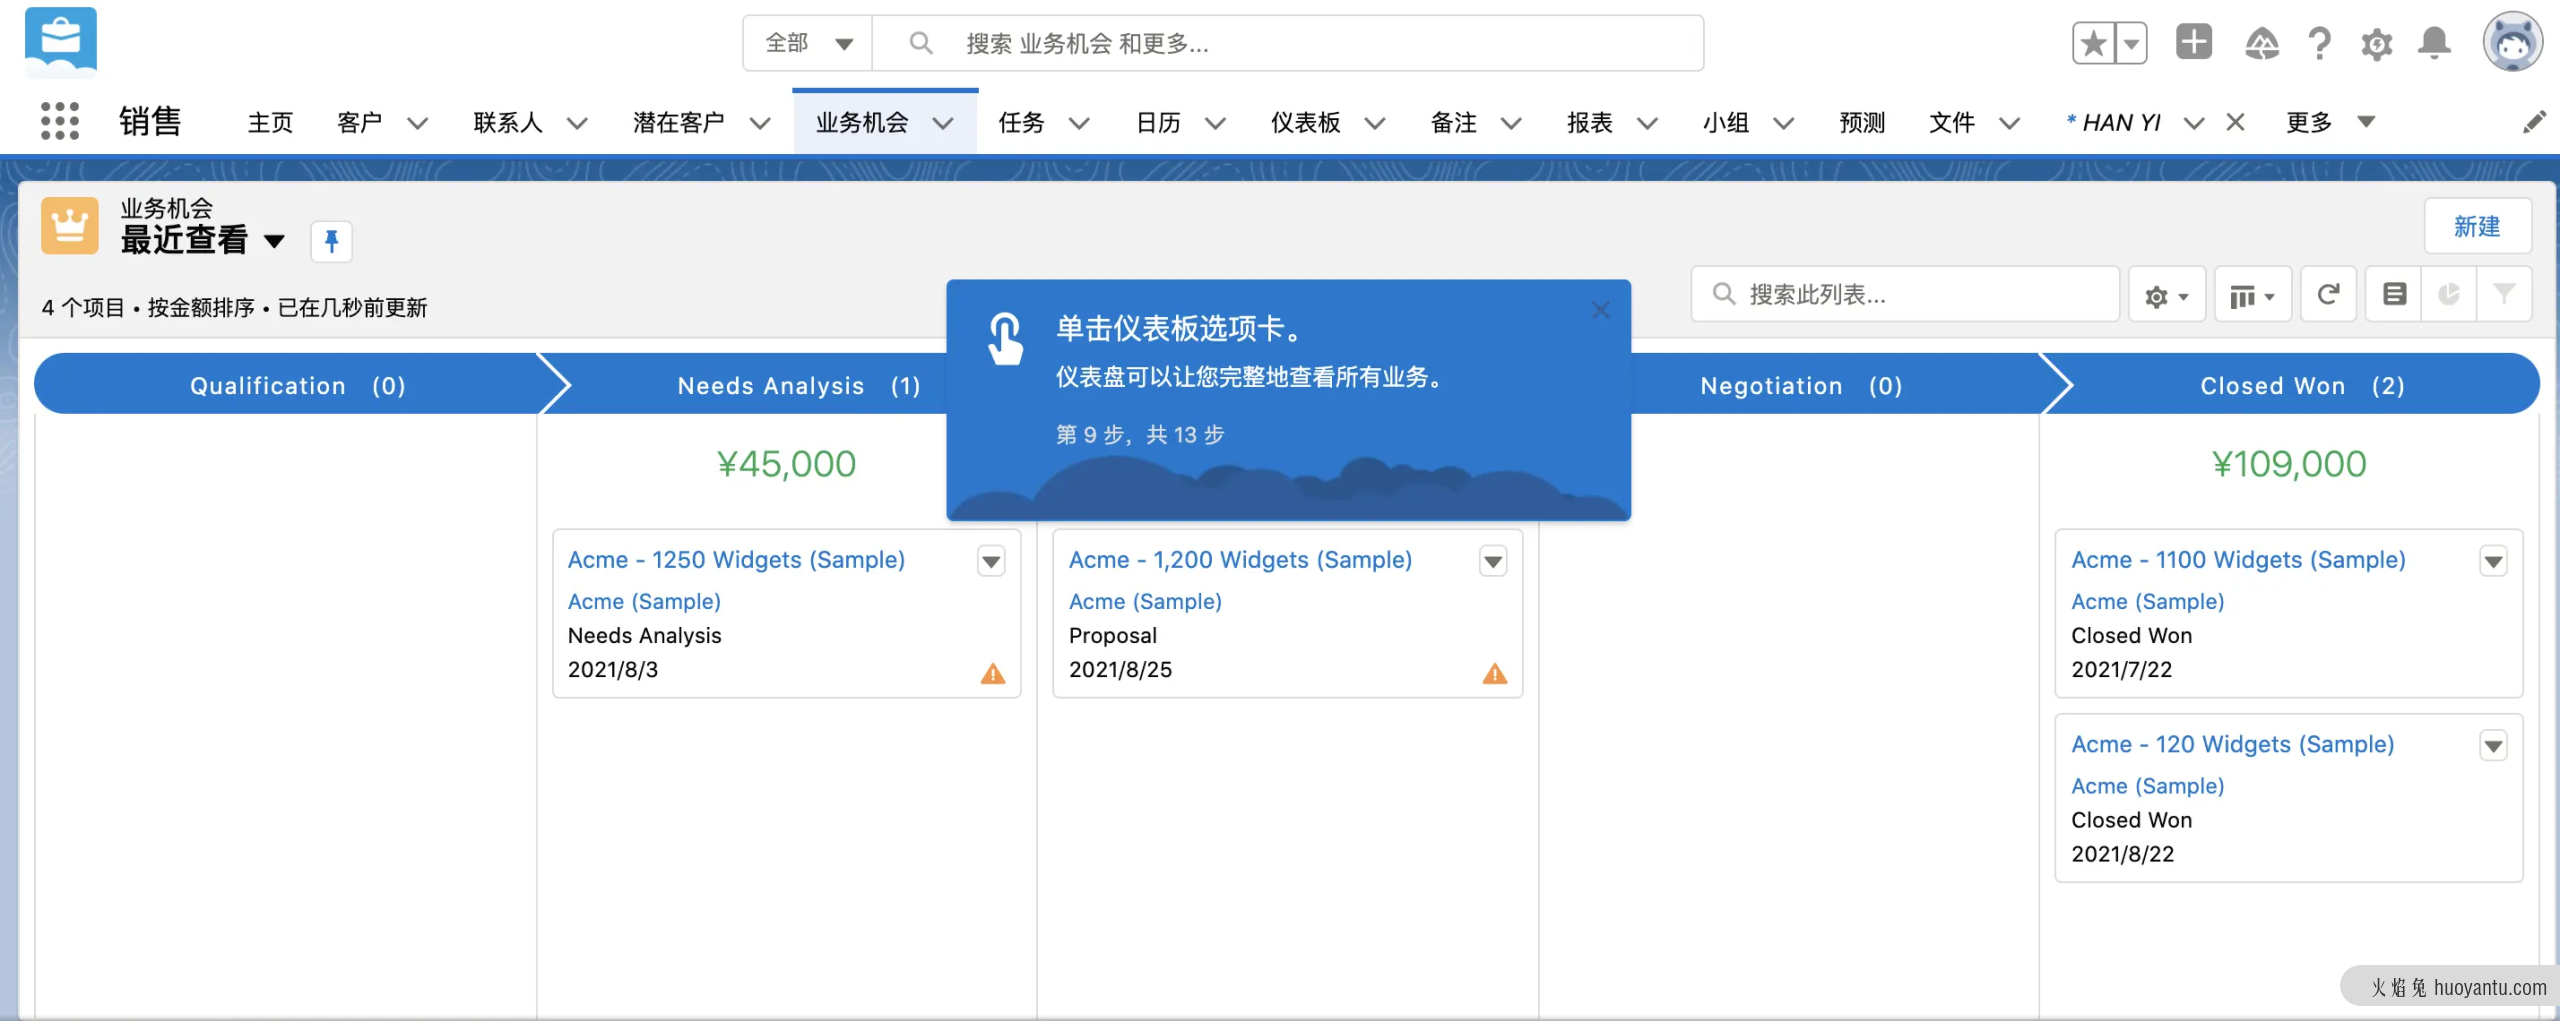
Task: Open Acme - 1250 Widgets (Sample) opportunity
Action: coord(736,560)
